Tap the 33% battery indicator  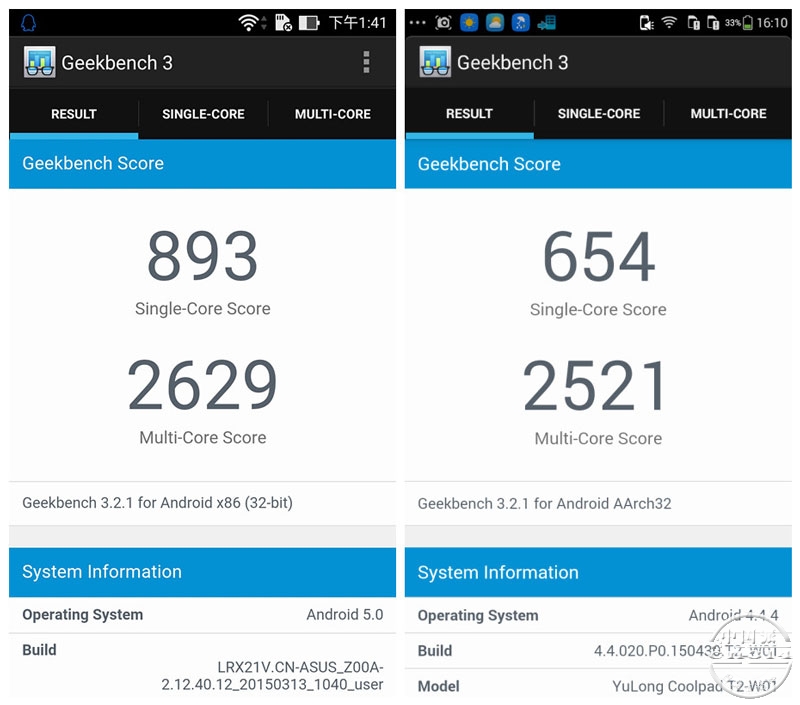pos(739,23)
